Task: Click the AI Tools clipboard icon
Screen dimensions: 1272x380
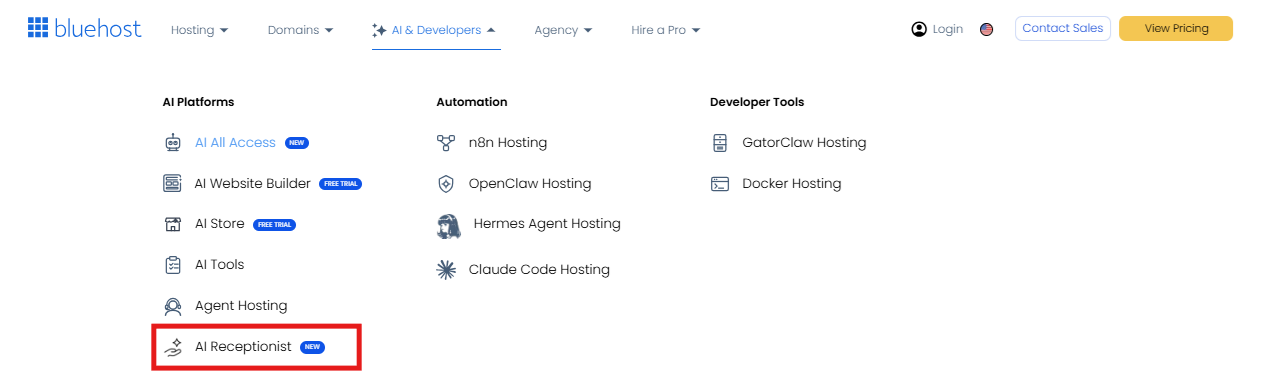Action: click(x=173, y=265)
